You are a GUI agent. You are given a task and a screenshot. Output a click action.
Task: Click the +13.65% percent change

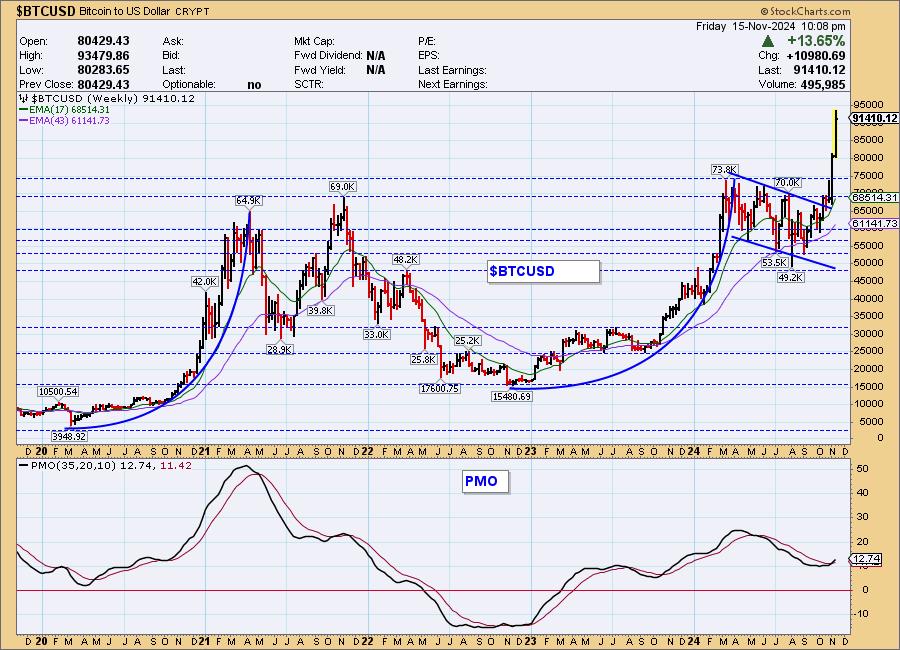[816, 41]
